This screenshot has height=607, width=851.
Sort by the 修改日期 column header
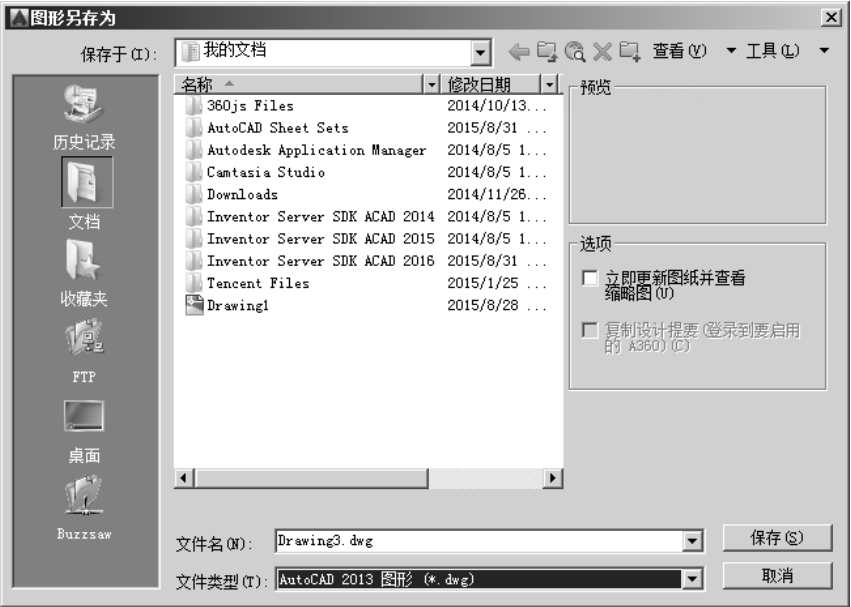pos(491,85)
